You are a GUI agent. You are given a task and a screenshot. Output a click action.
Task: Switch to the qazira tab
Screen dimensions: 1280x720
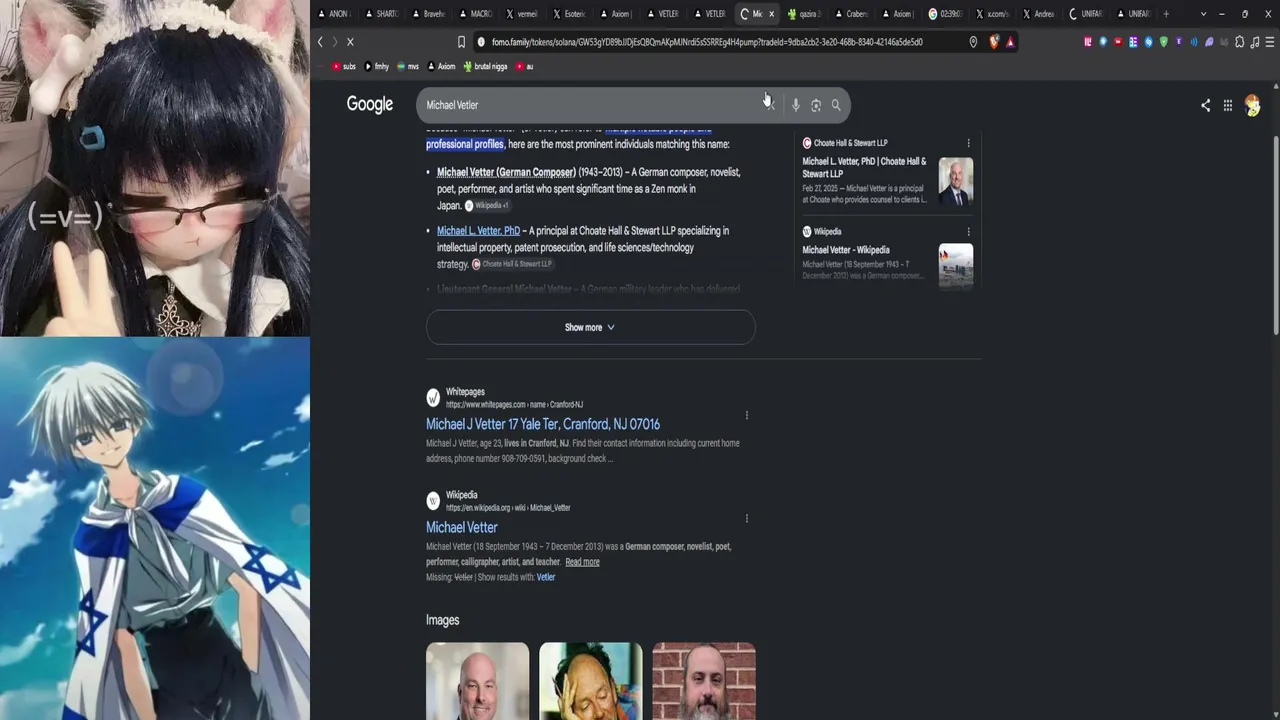pyautogui.click(x=804, y=14)
